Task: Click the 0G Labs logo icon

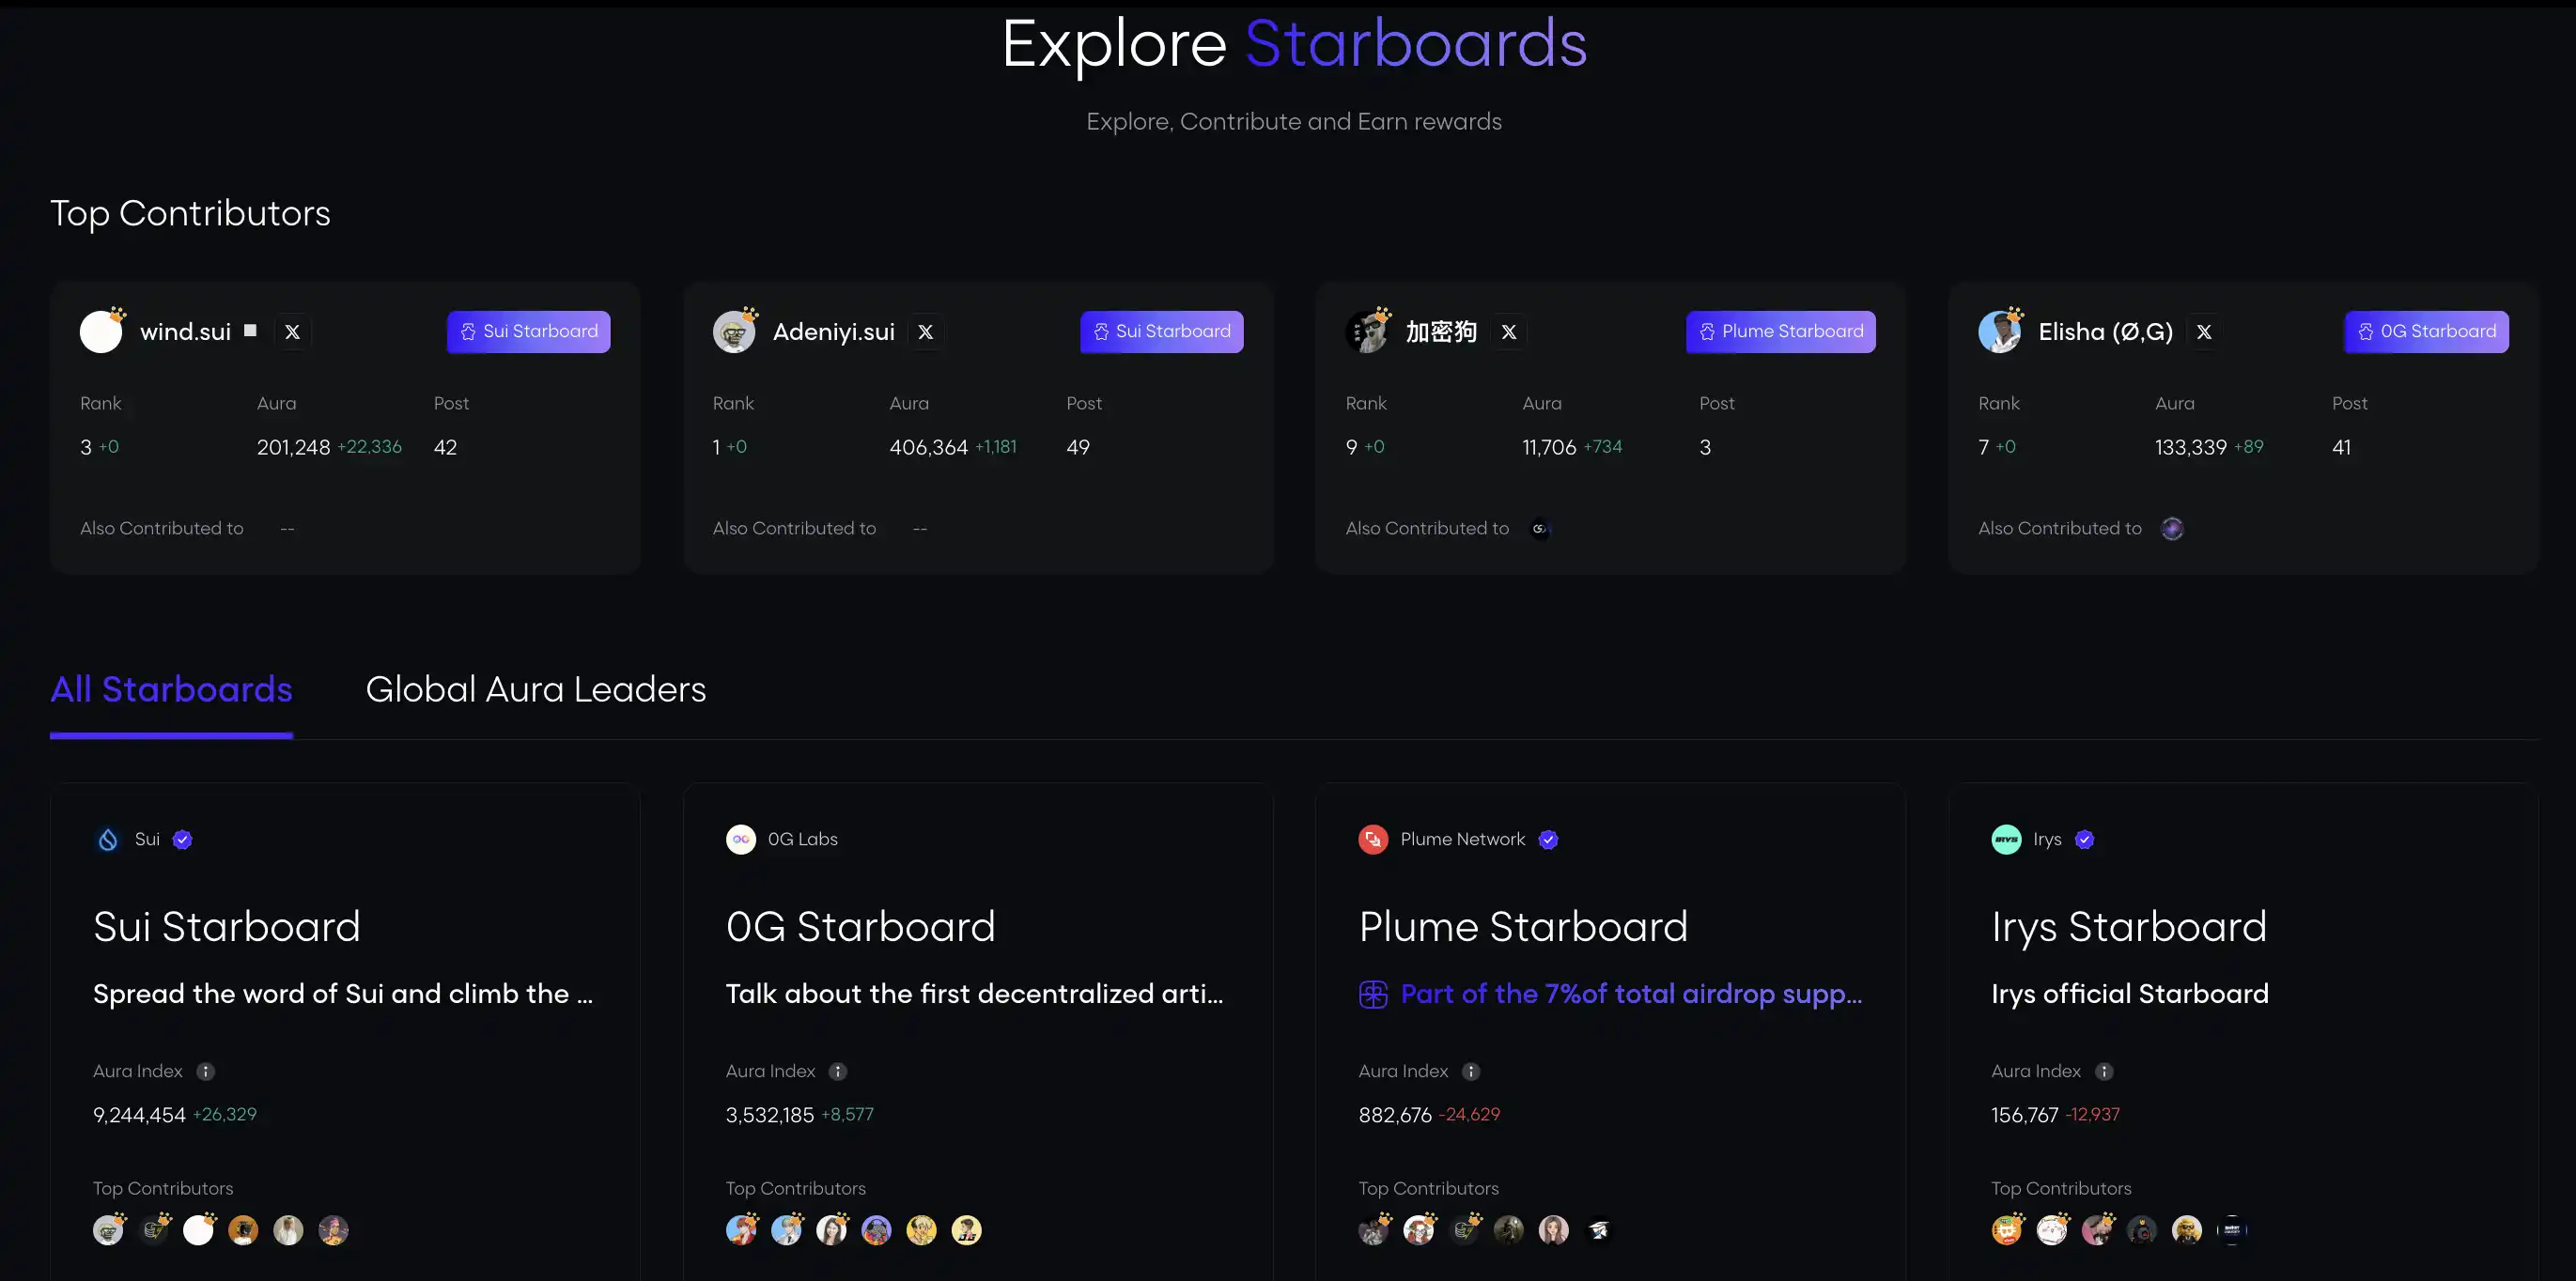Action: click(741, 840)
